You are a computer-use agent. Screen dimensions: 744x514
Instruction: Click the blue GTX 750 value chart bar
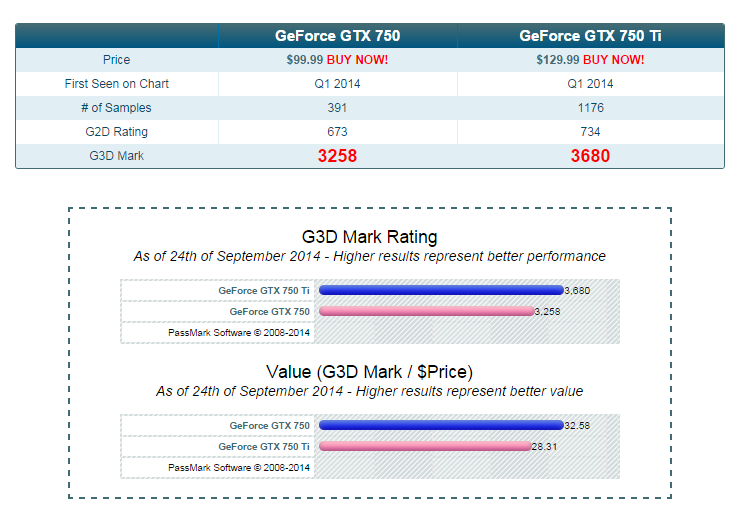[440, 425]
